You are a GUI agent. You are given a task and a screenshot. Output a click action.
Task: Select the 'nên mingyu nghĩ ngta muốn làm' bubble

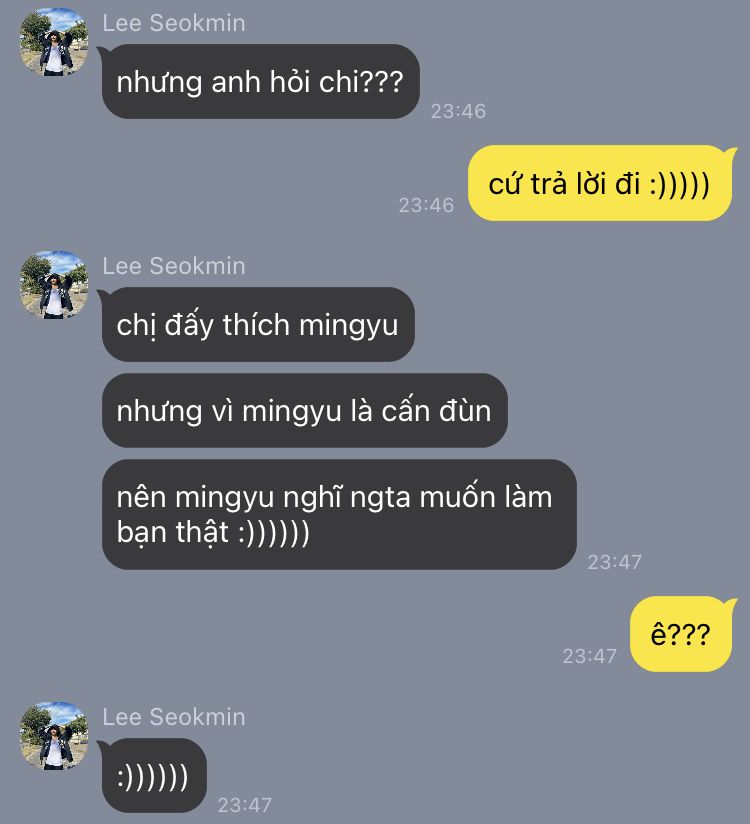[x=339, y=514]
